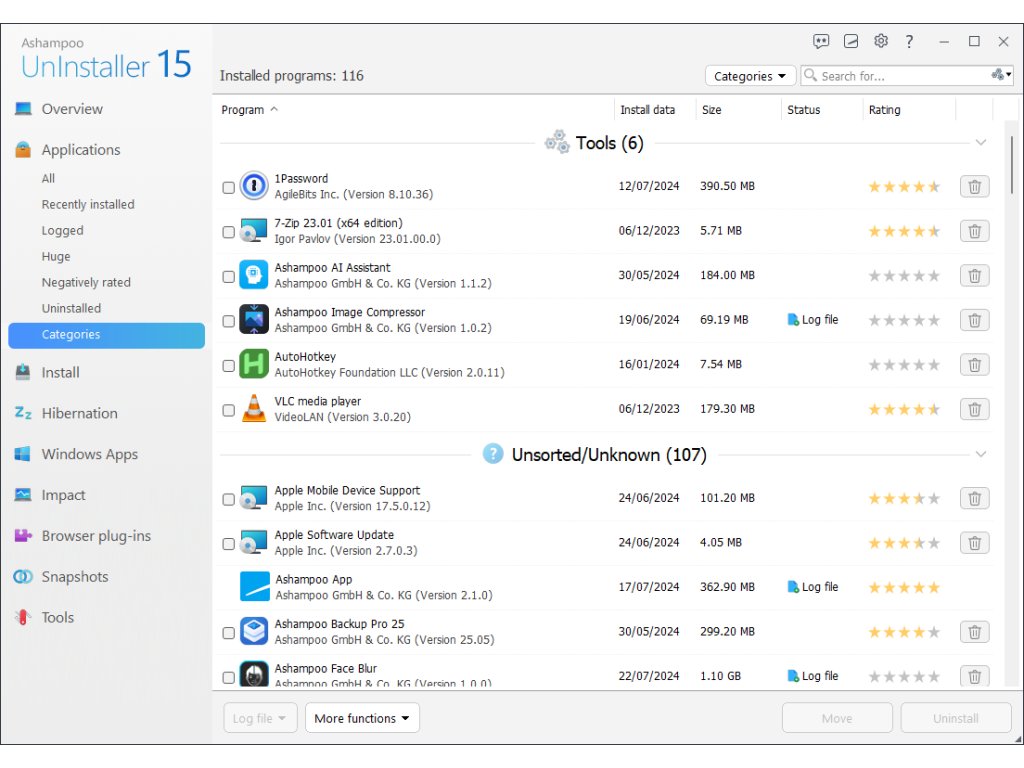
Task: Check Apple Mobile Device Support checkbox
Action: 229,499
